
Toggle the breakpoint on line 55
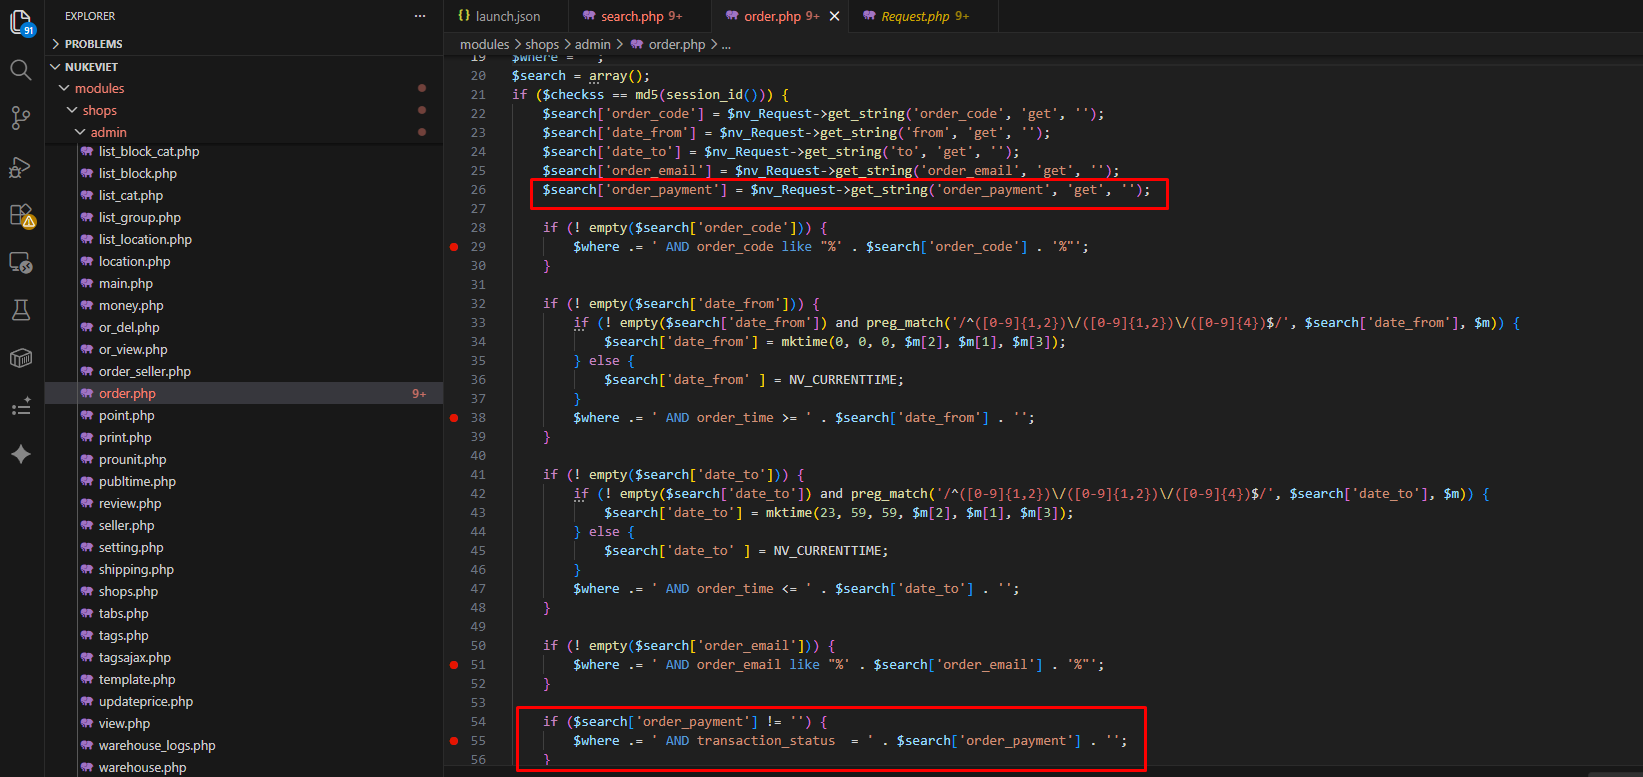click(454, 741)
